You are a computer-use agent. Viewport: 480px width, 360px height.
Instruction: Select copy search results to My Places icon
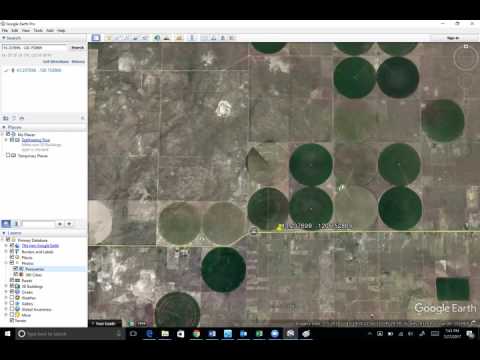(6, 118)
